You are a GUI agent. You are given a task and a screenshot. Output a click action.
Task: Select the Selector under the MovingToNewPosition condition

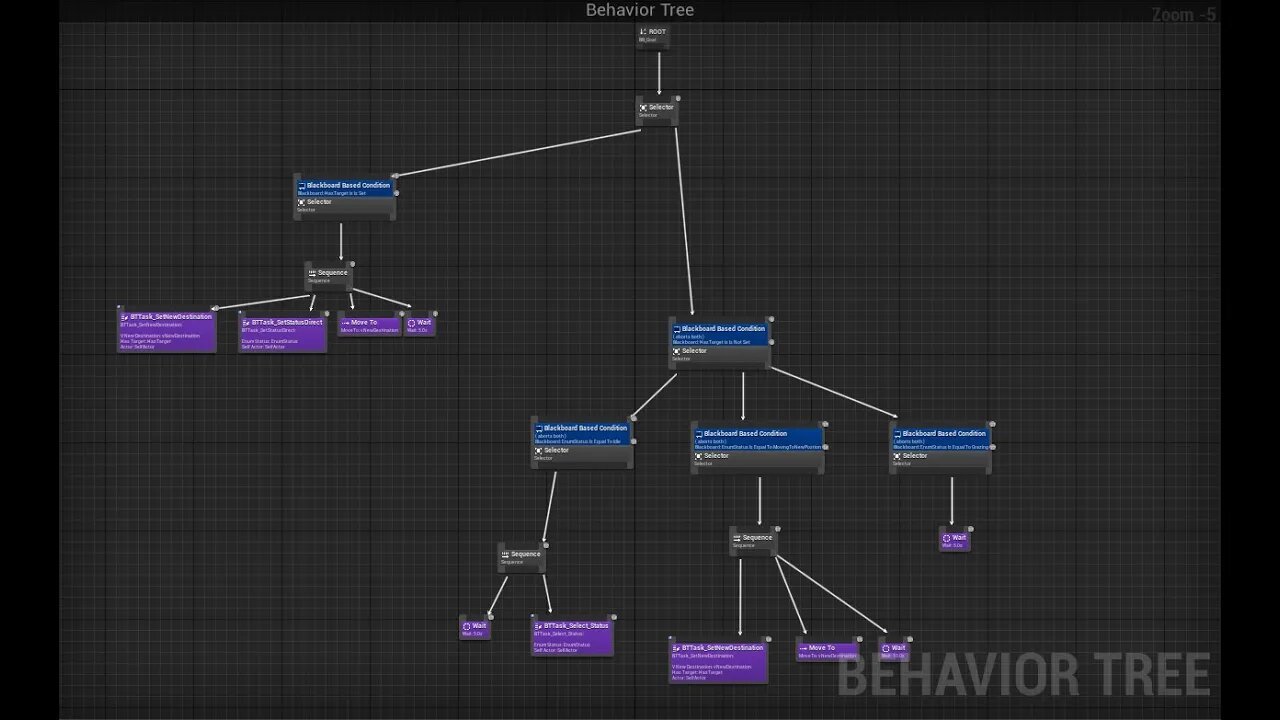(758, 459)
